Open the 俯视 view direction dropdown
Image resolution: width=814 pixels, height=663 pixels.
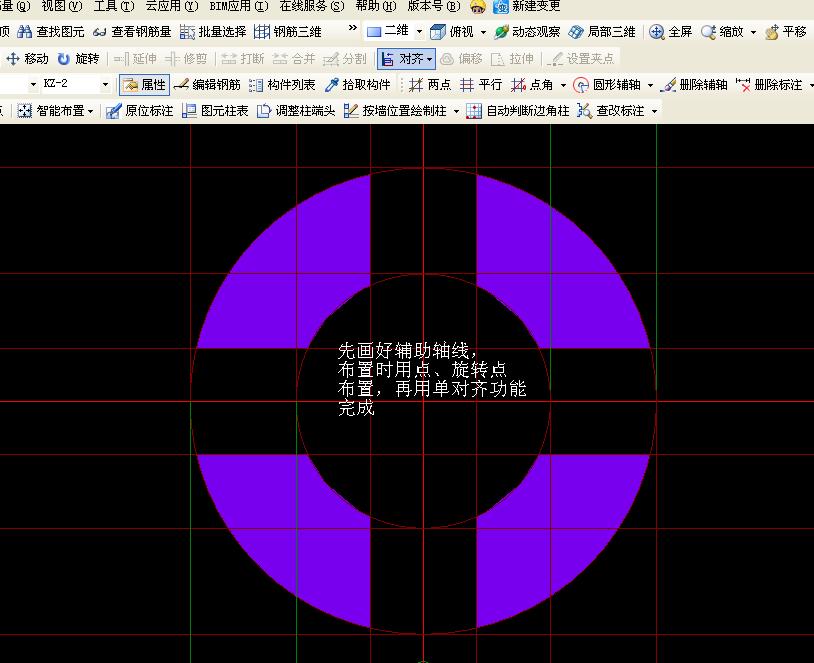(x=483, y=32)
